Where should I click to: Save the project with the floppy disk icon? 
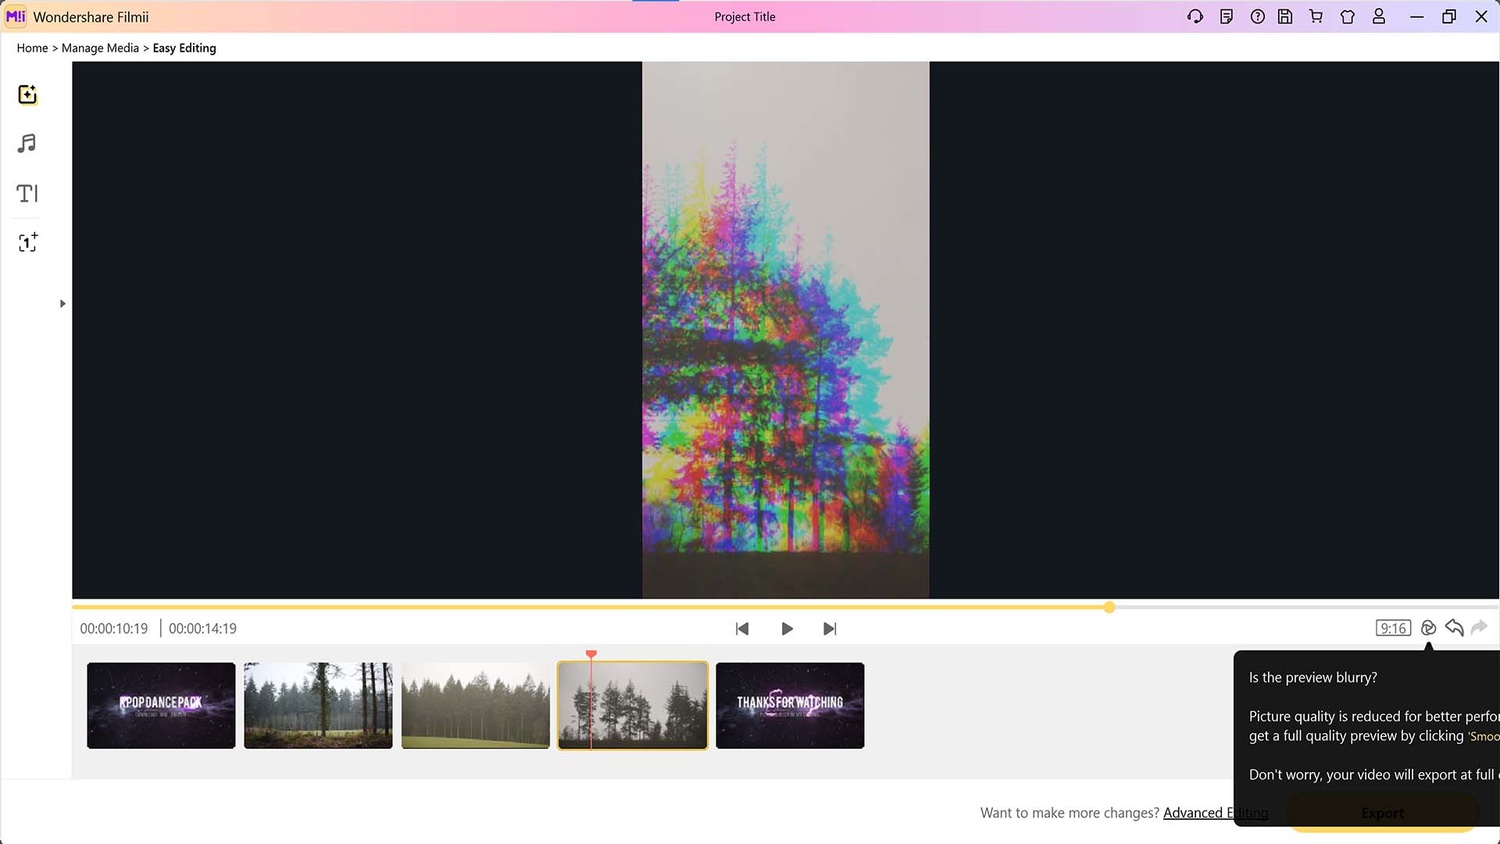[x=1285, y=17]
